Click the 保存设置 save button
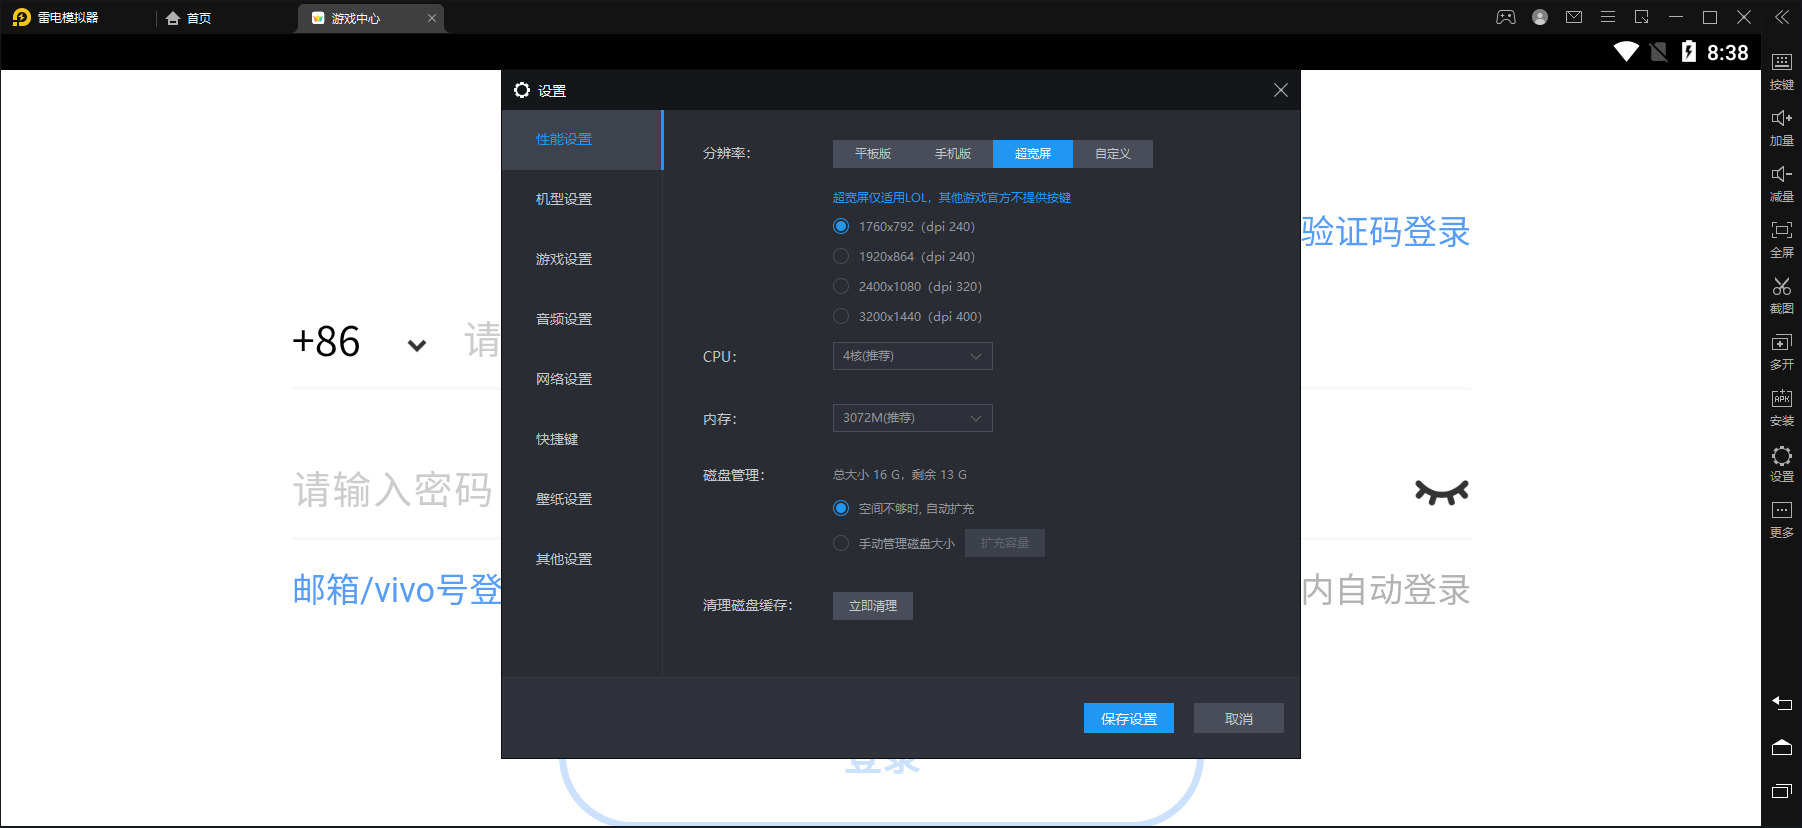 pos(1128,719)
